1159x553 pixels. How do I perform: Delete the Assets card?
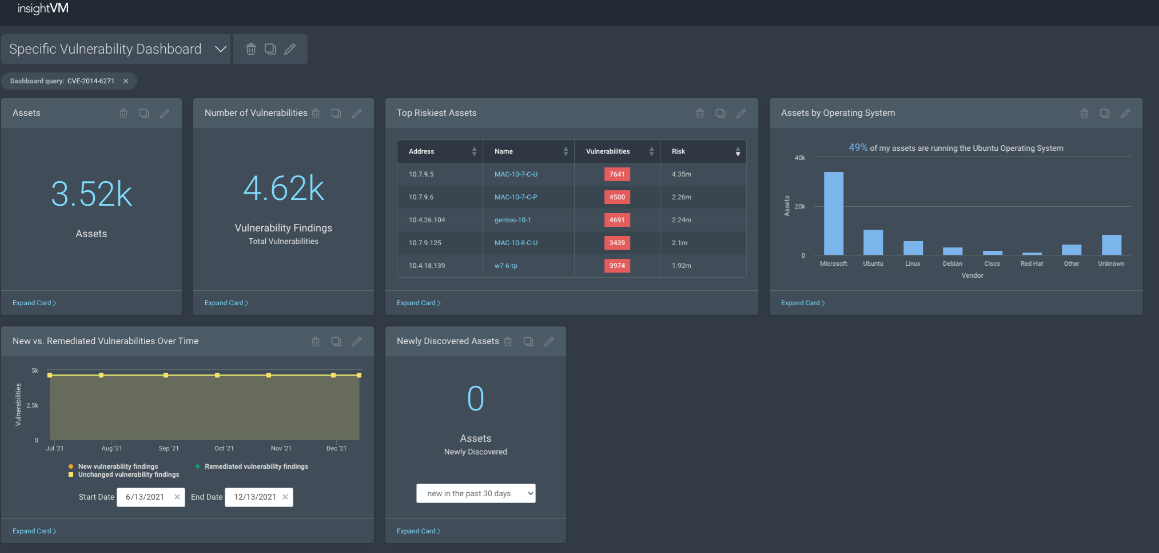pyautogui.click(x=124, y=113)
